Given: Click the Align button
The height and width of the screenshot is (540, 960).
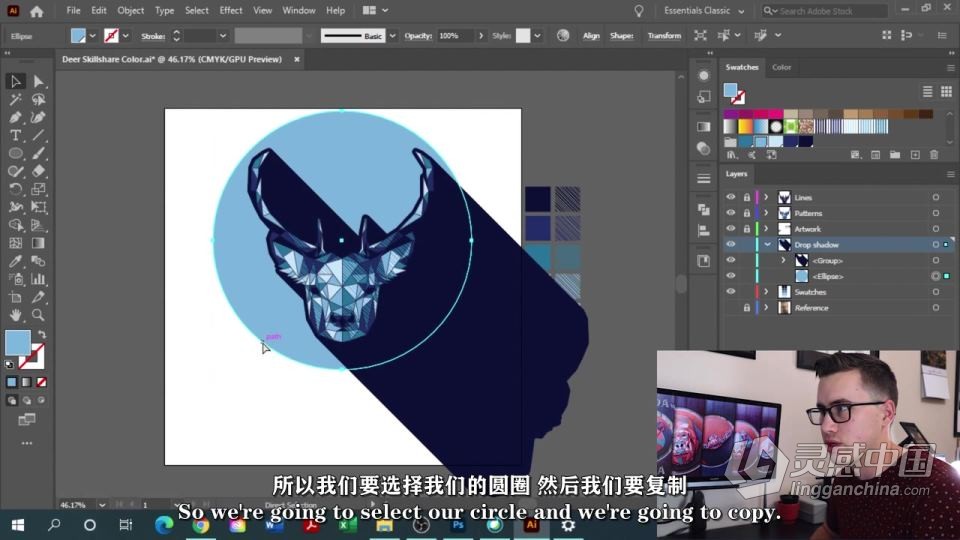Looking at the screenshot, I should pos(591,36).
